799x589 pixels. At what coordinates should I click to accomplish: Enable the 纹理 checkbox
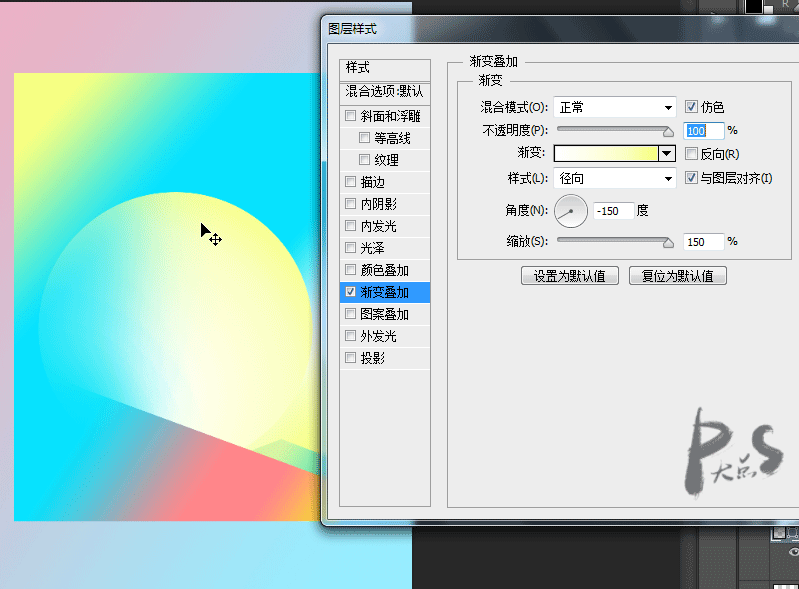(364, 159)
